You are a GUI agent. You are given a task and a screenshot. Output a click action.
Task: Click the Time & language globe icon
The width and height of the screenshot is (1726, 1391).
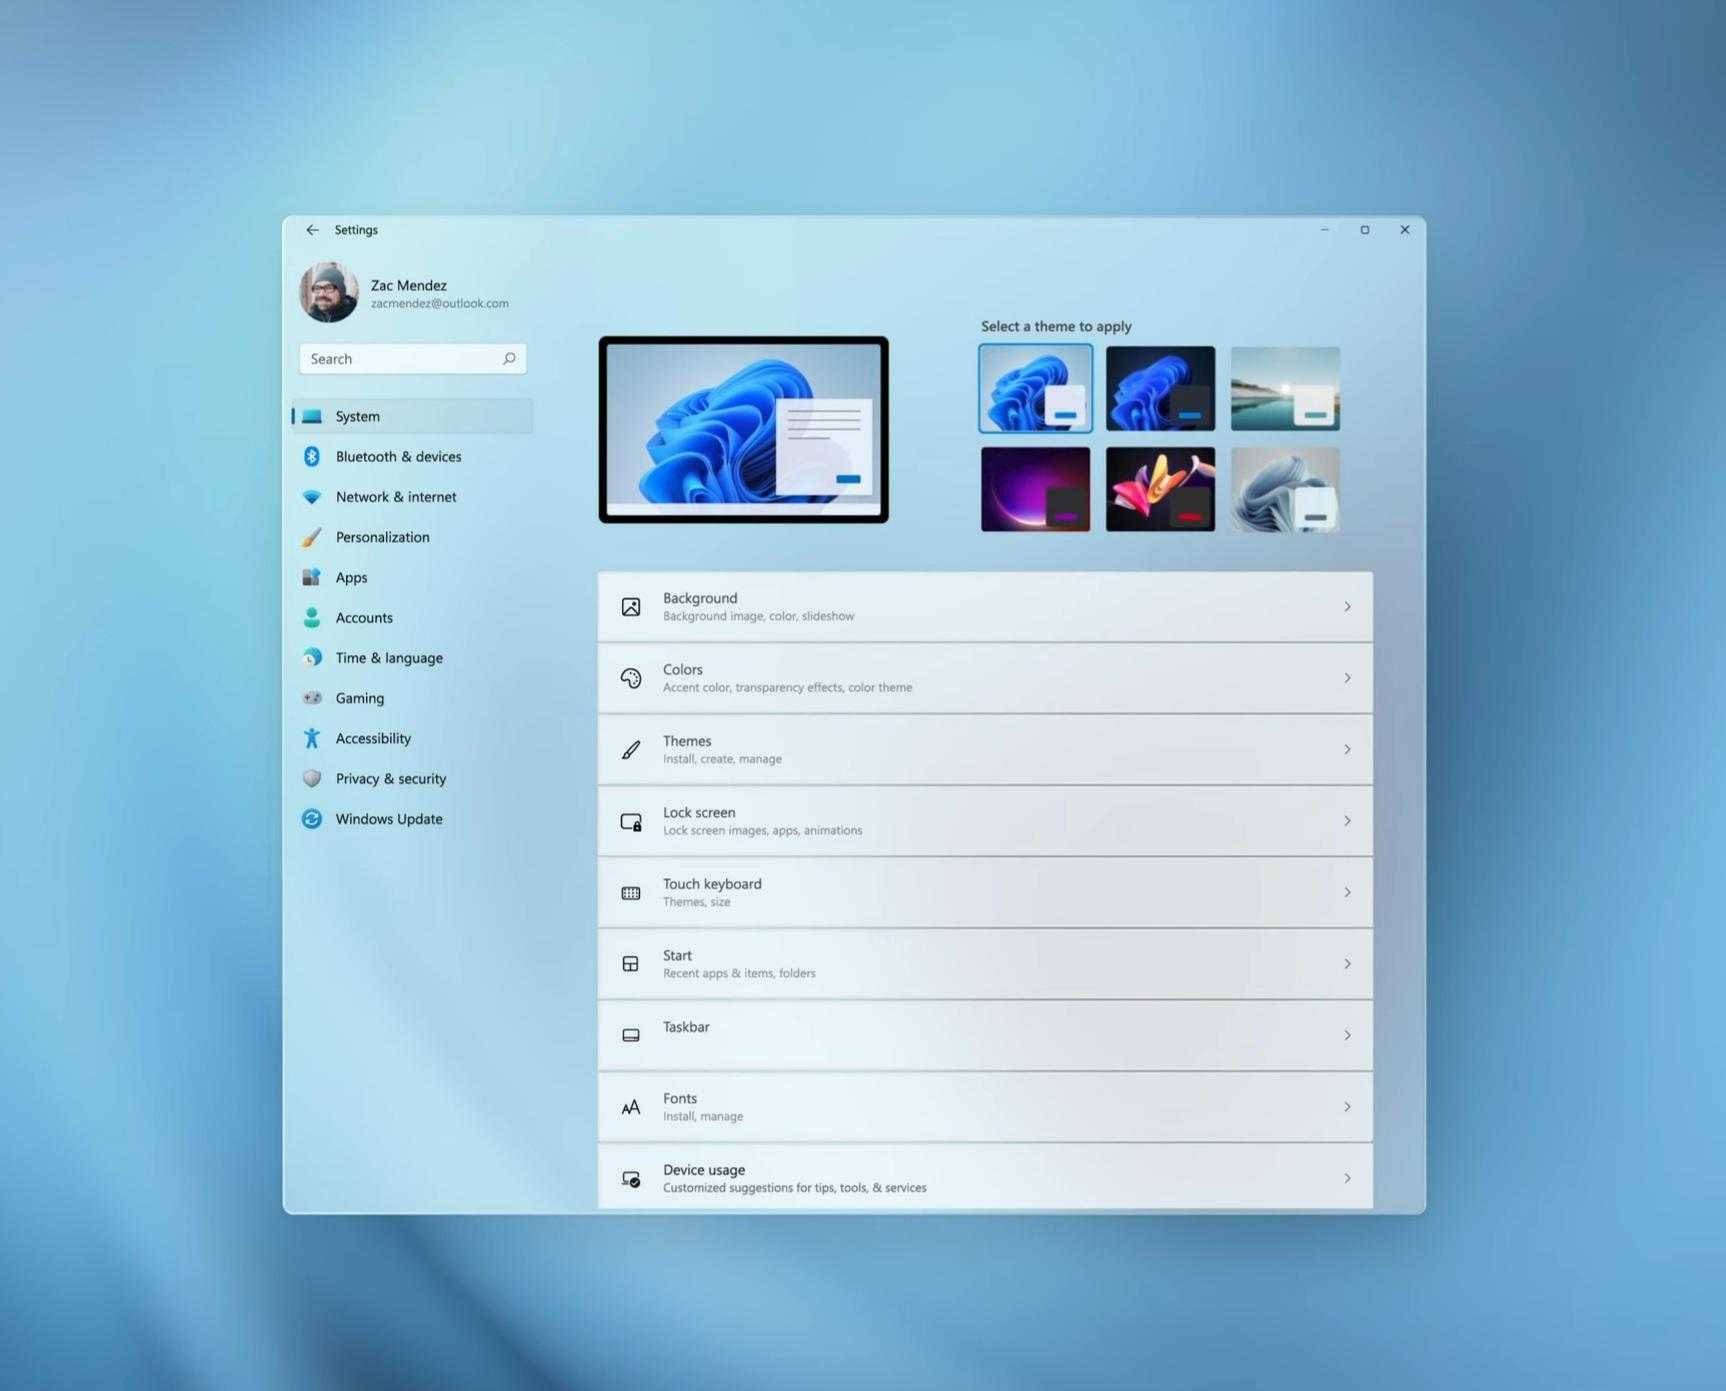[x=312, y=658]
